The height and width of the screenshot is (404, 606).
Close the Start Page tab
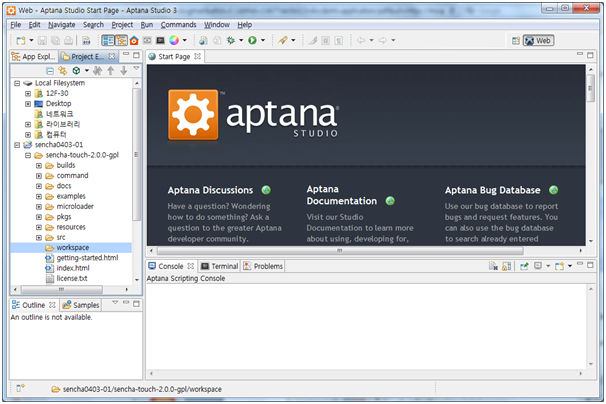click(x=197, y=56)
